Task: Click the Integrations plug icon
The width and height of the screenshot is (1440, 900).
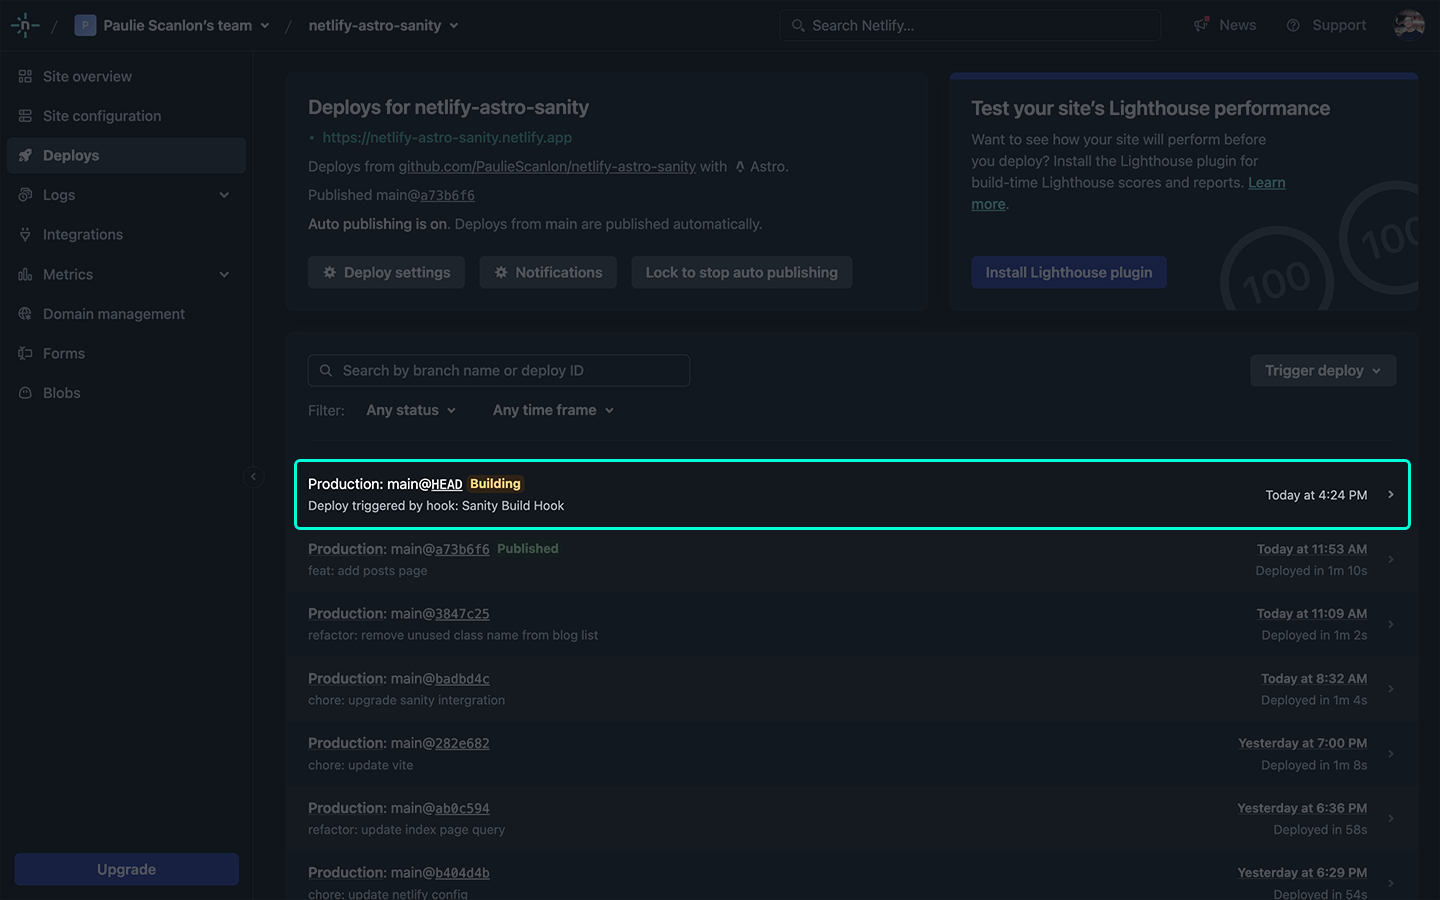Action: [25, 234]
